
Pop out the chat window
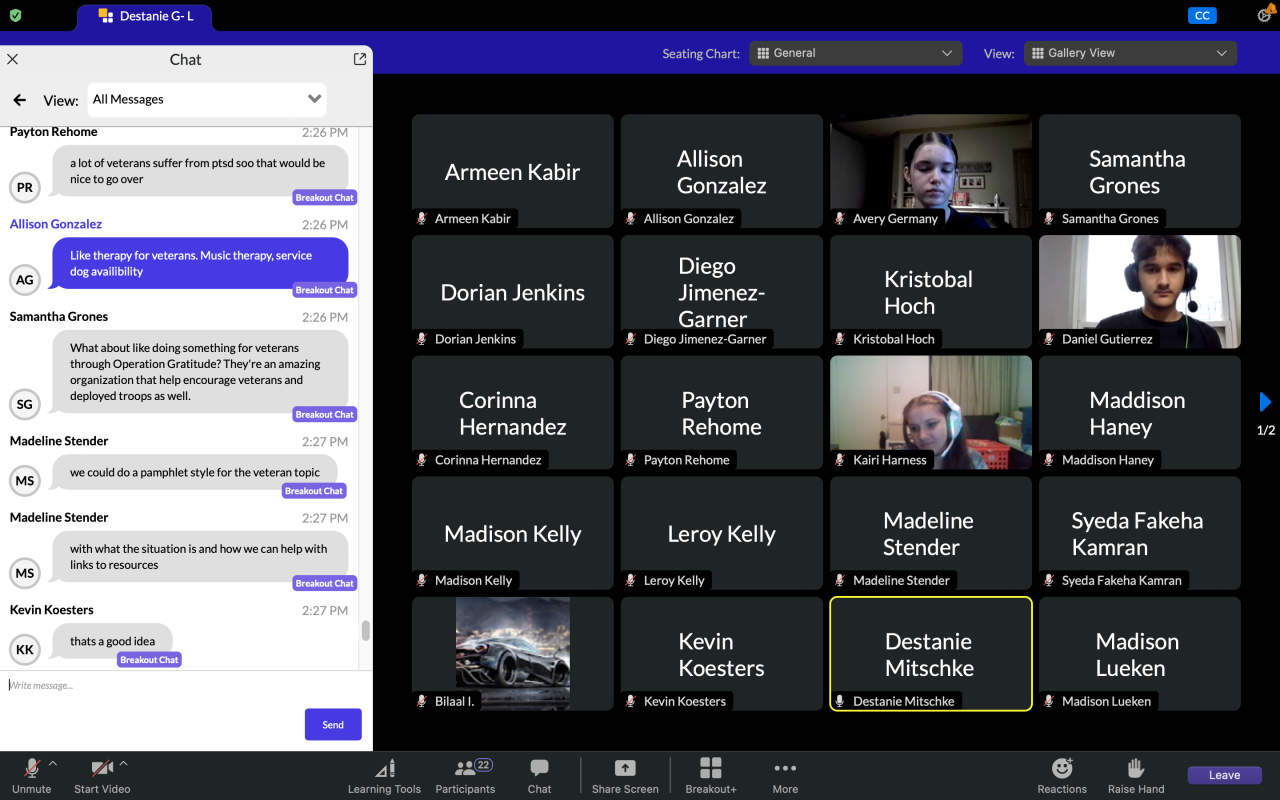click(360, 59)
